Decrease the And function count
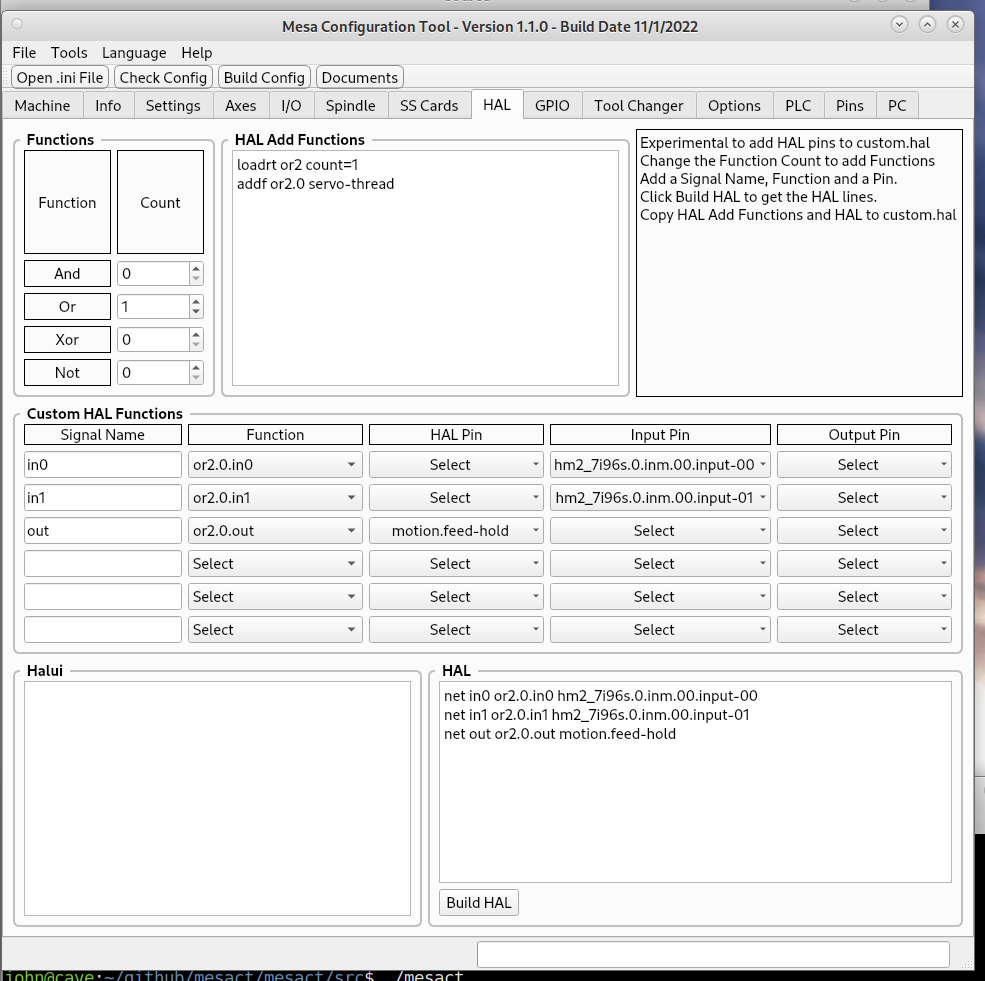The height and width of the screenshot is (981, 985). pyautogui.click(x=196, y=279)
